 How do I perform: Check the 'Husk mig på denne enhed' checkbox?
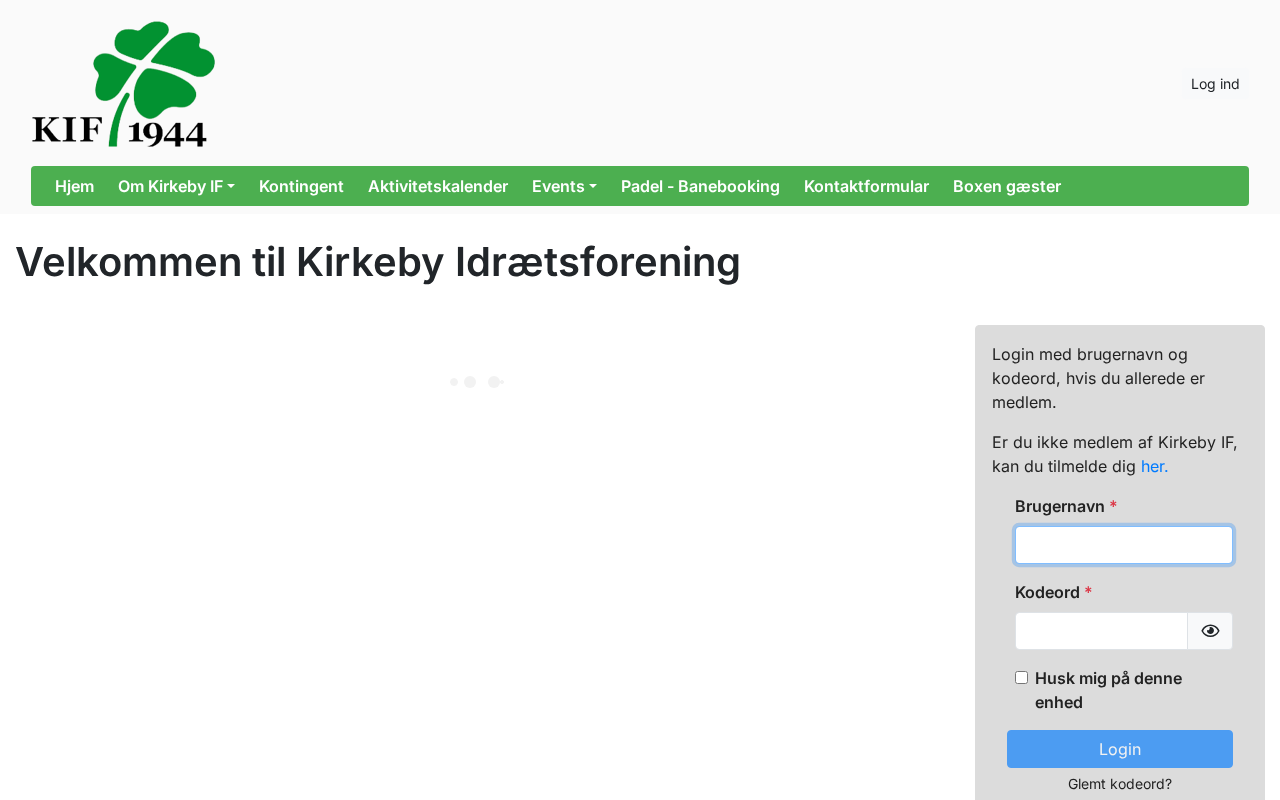(x=1021, y=677)
